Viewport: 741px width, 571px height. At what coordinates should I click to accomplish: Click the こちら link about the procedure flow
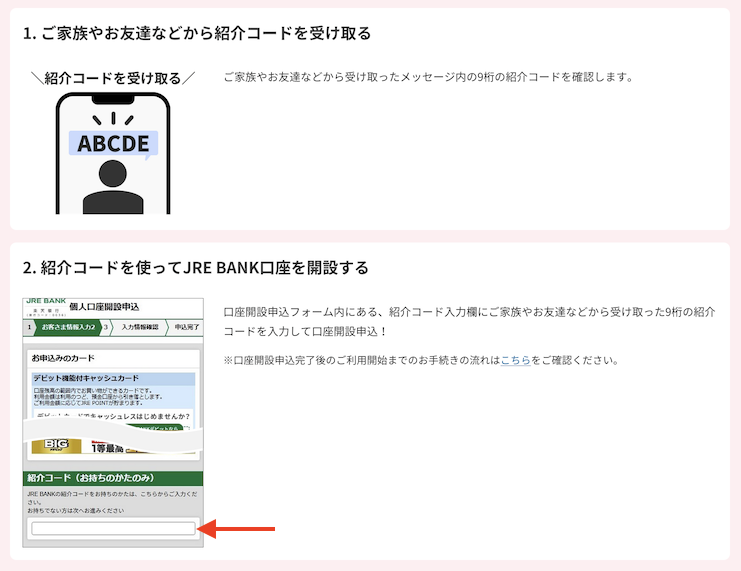tap(515, 360)
